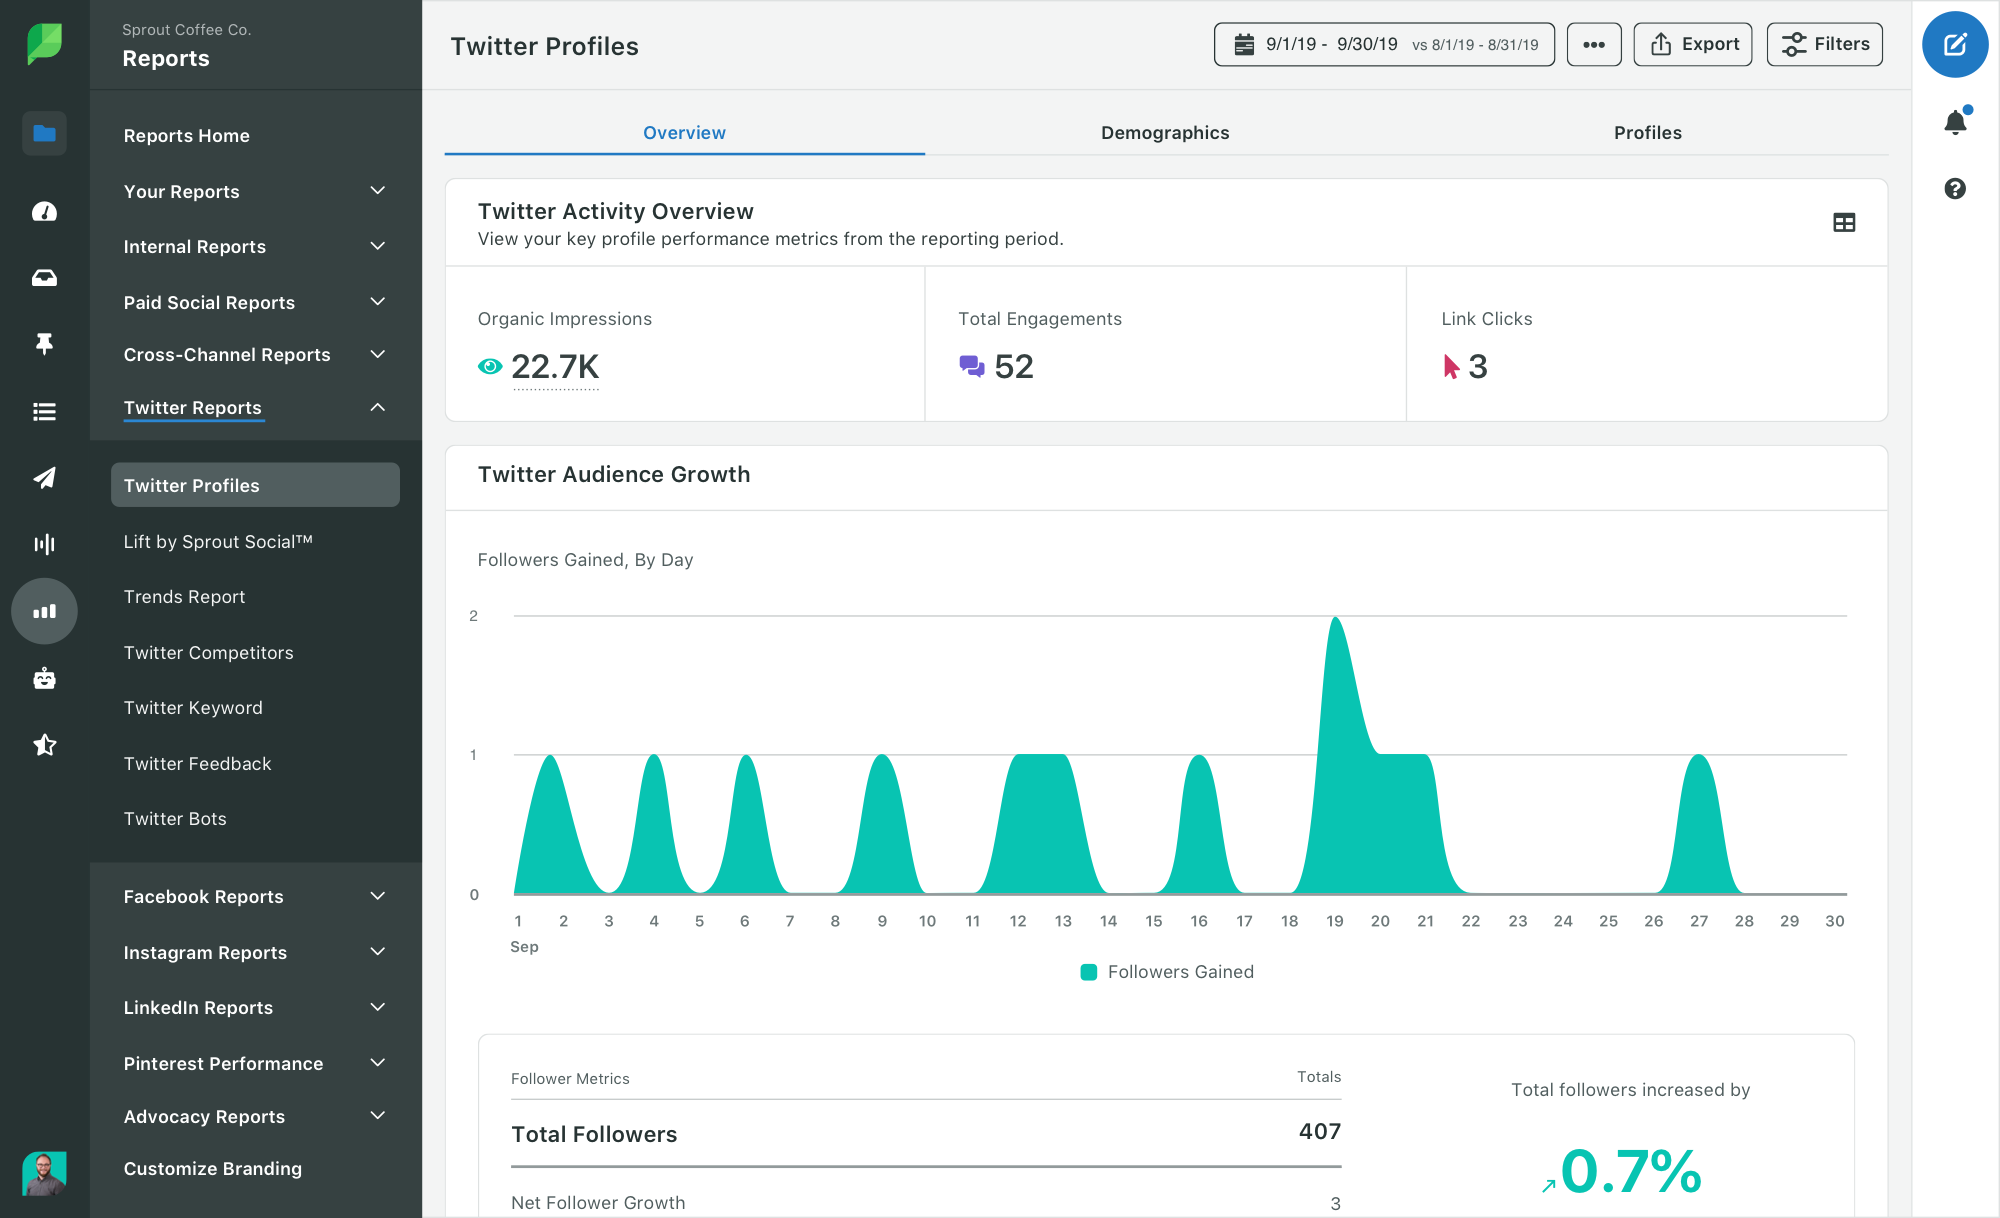The width and height of the screenshot is (2000, 1218).
Task: Open the Filters panel
Action: pos(1824,44)
